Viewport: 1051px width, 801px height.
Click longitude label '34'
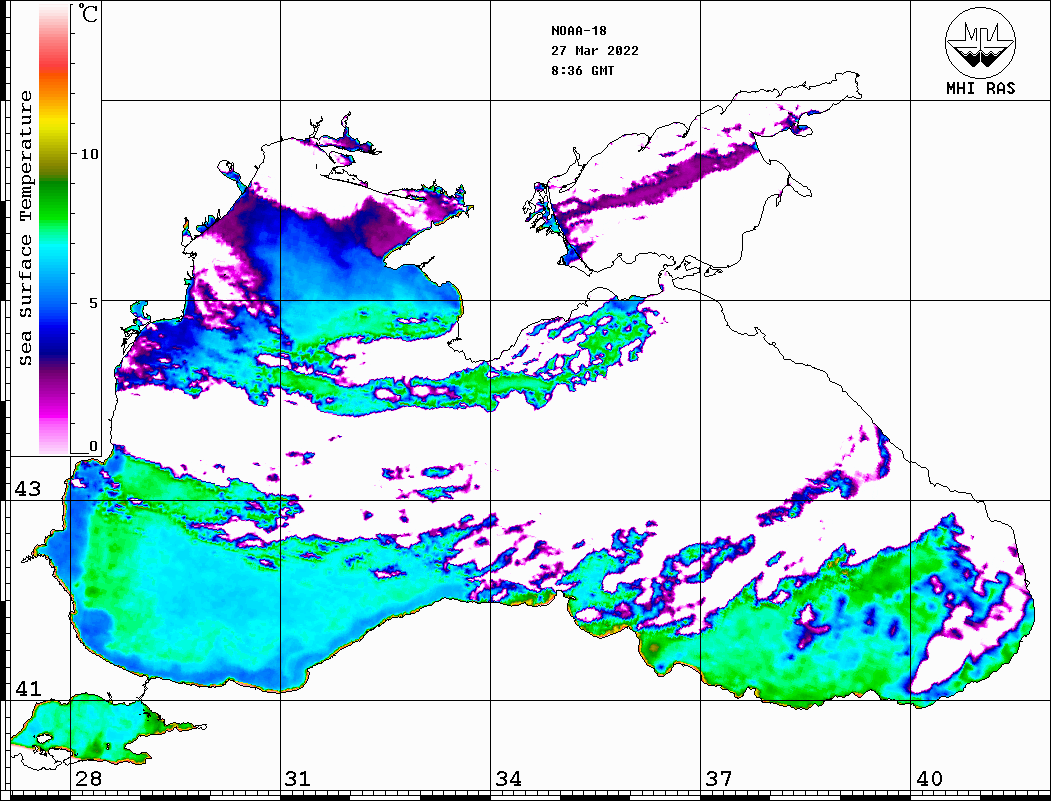[x=508, y=779]
